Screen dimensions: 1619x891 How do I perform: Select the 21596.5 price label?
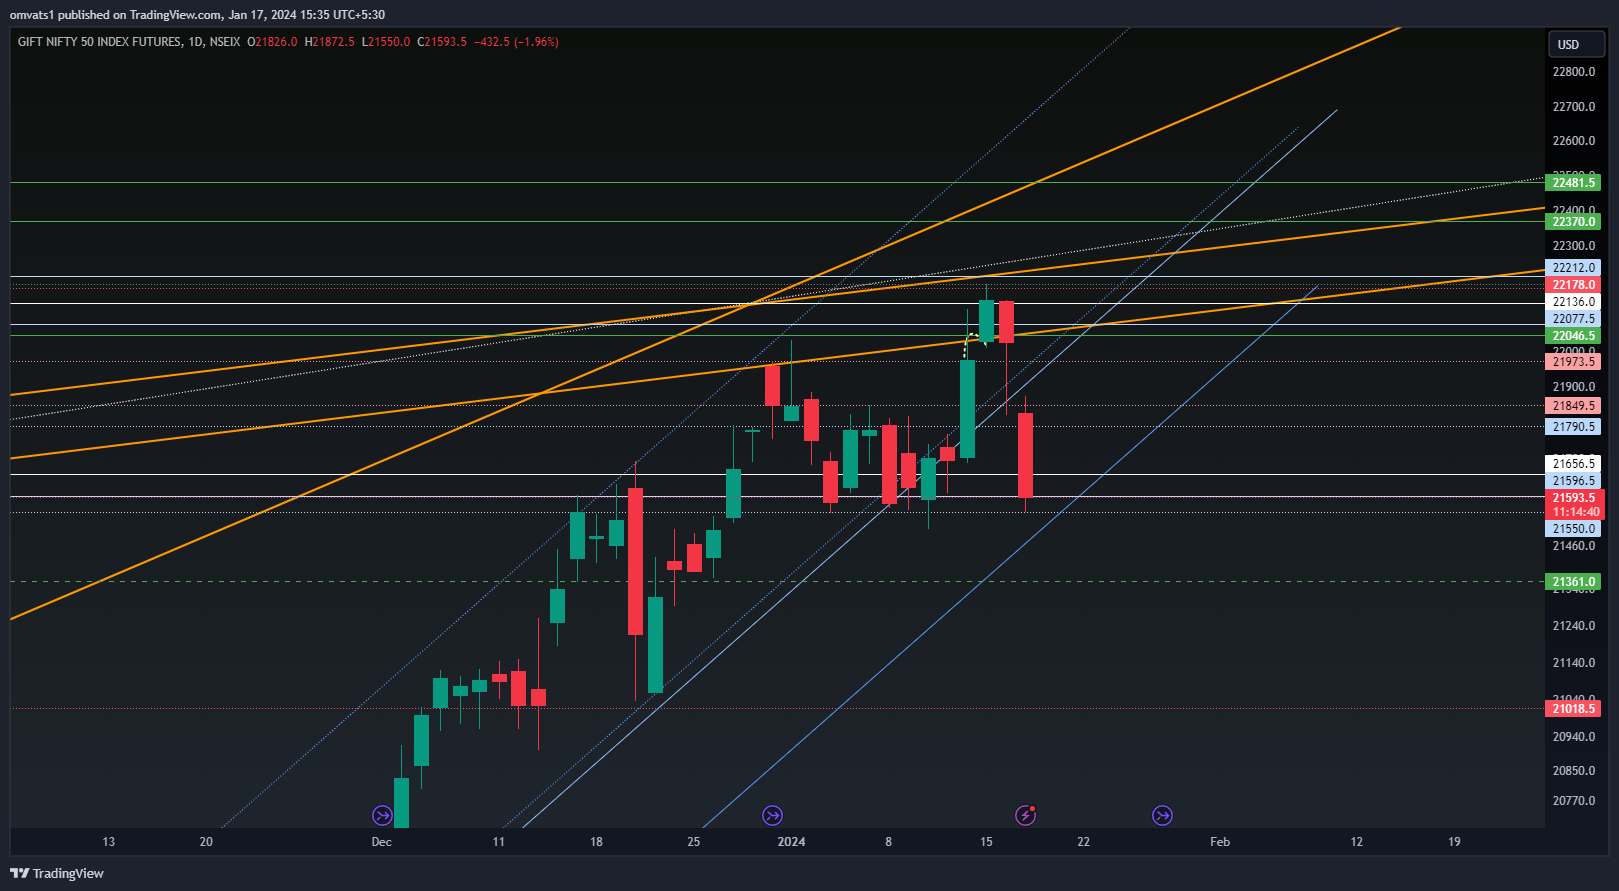click(x=1573, y=481)
